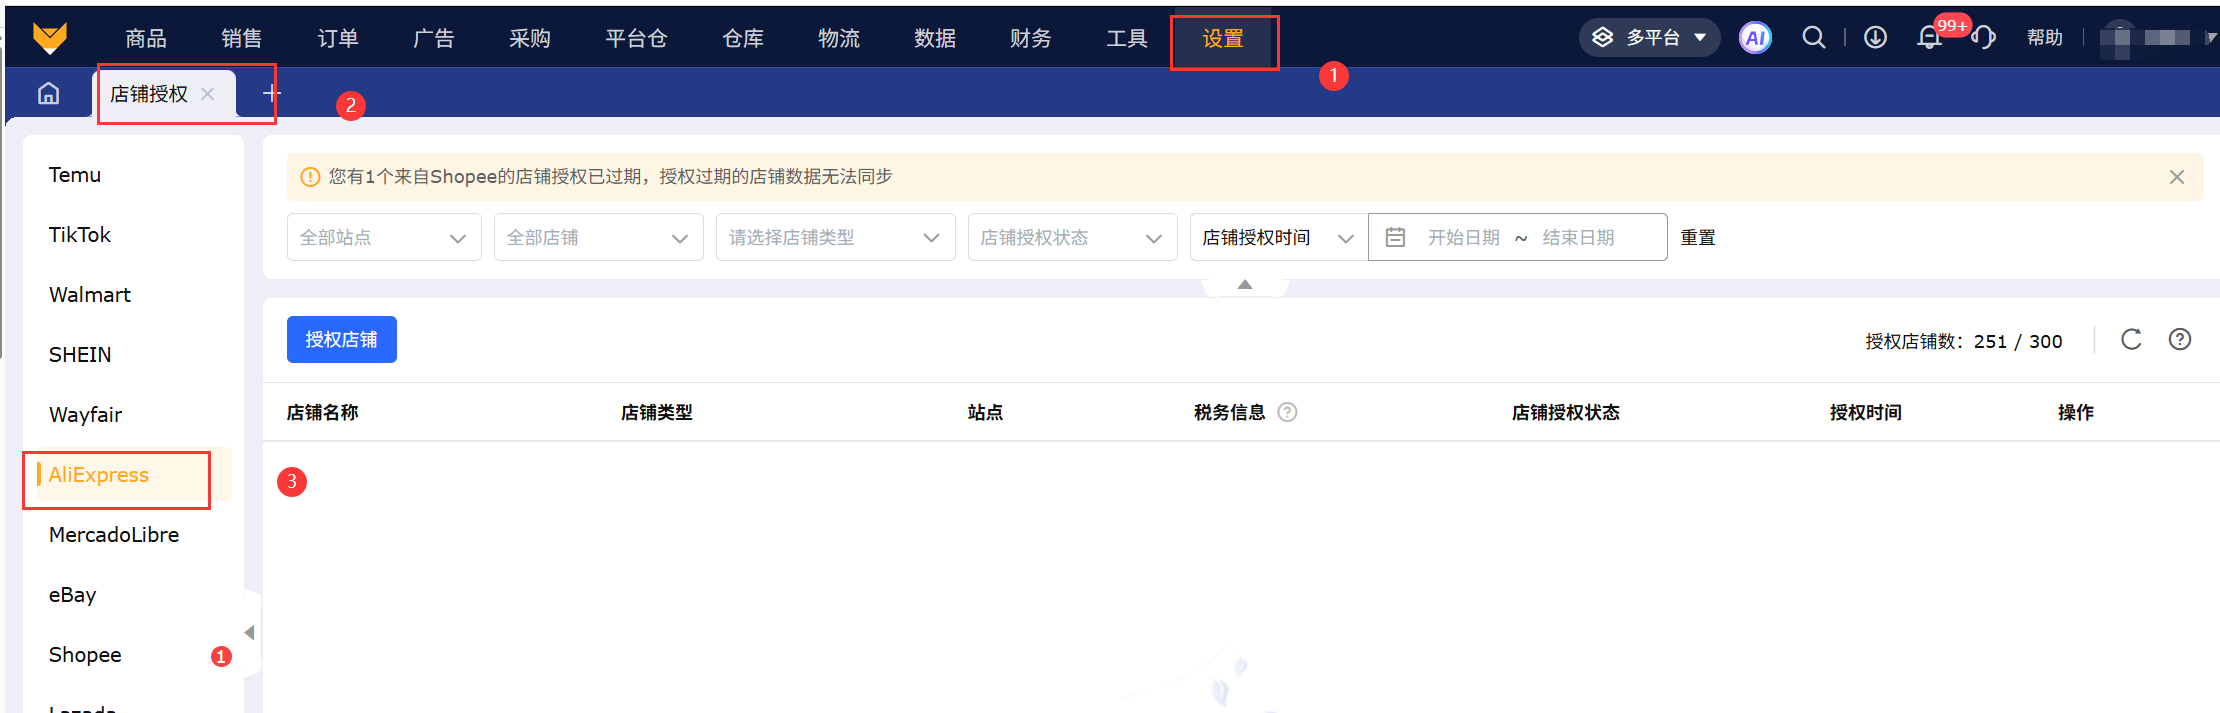Open the 广告 menu
This screenshot has width=2220, height=713.
[x=434, y=38]
